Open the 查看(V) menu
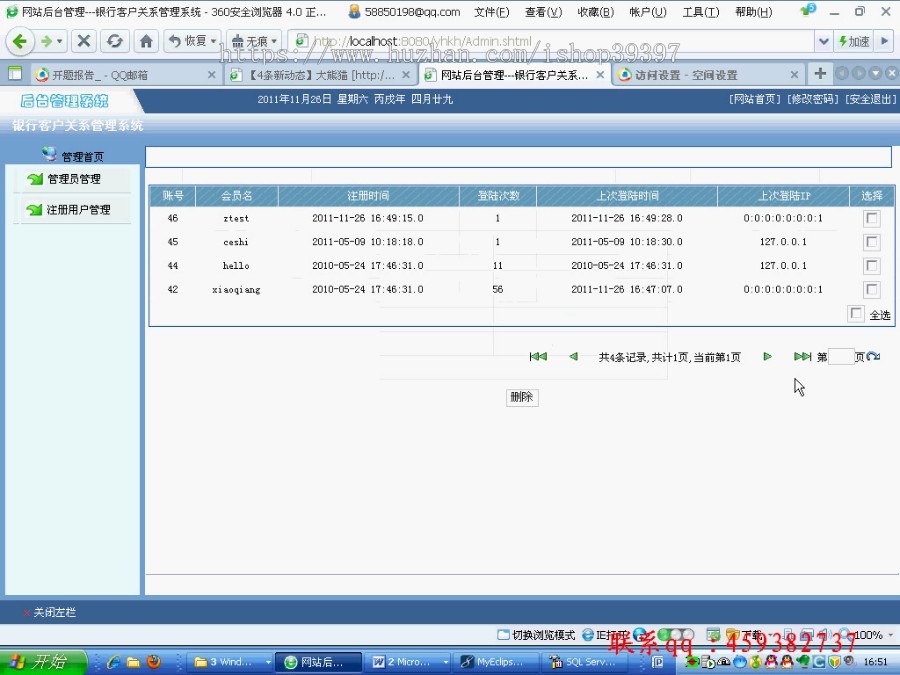The height and width of the screenshot is (675, 900). (543, 12)
